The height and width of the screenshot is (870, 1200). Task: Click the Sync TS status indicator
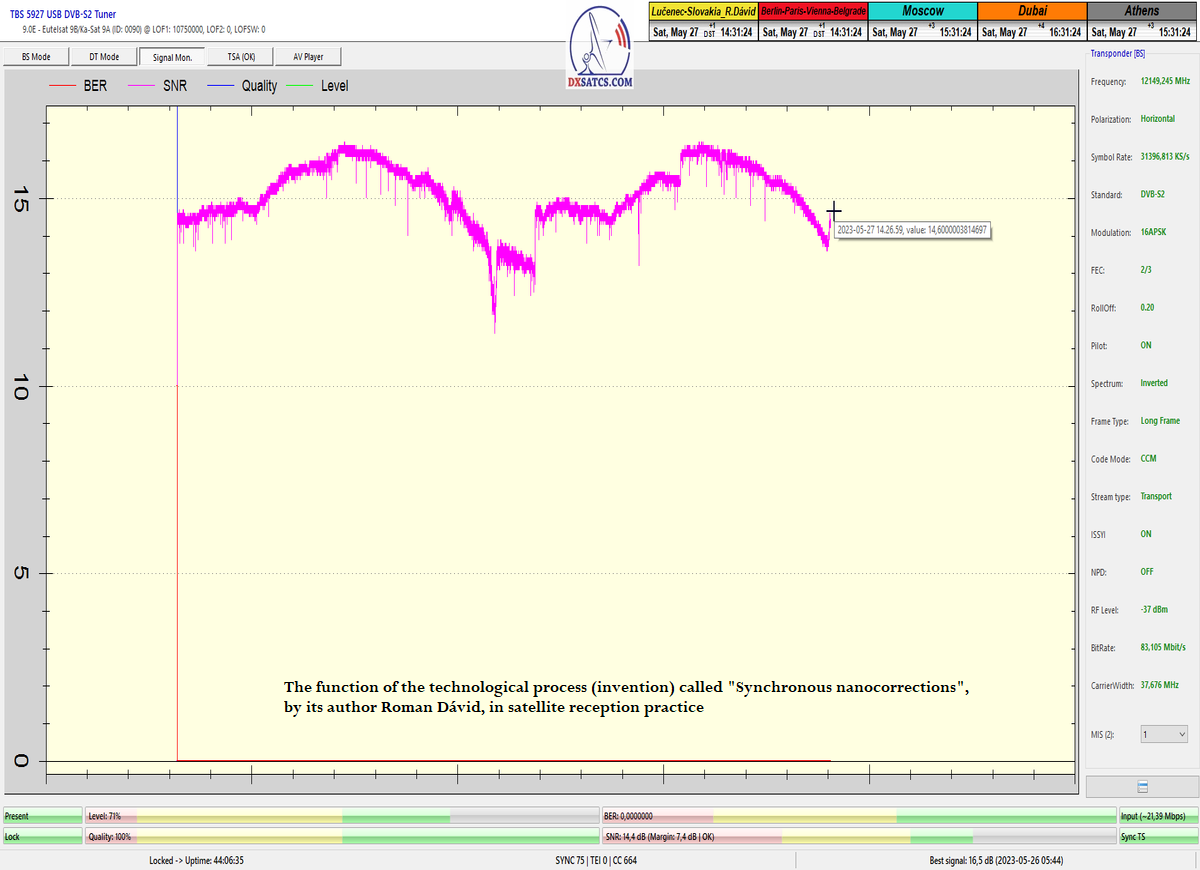click(1157, 836)
